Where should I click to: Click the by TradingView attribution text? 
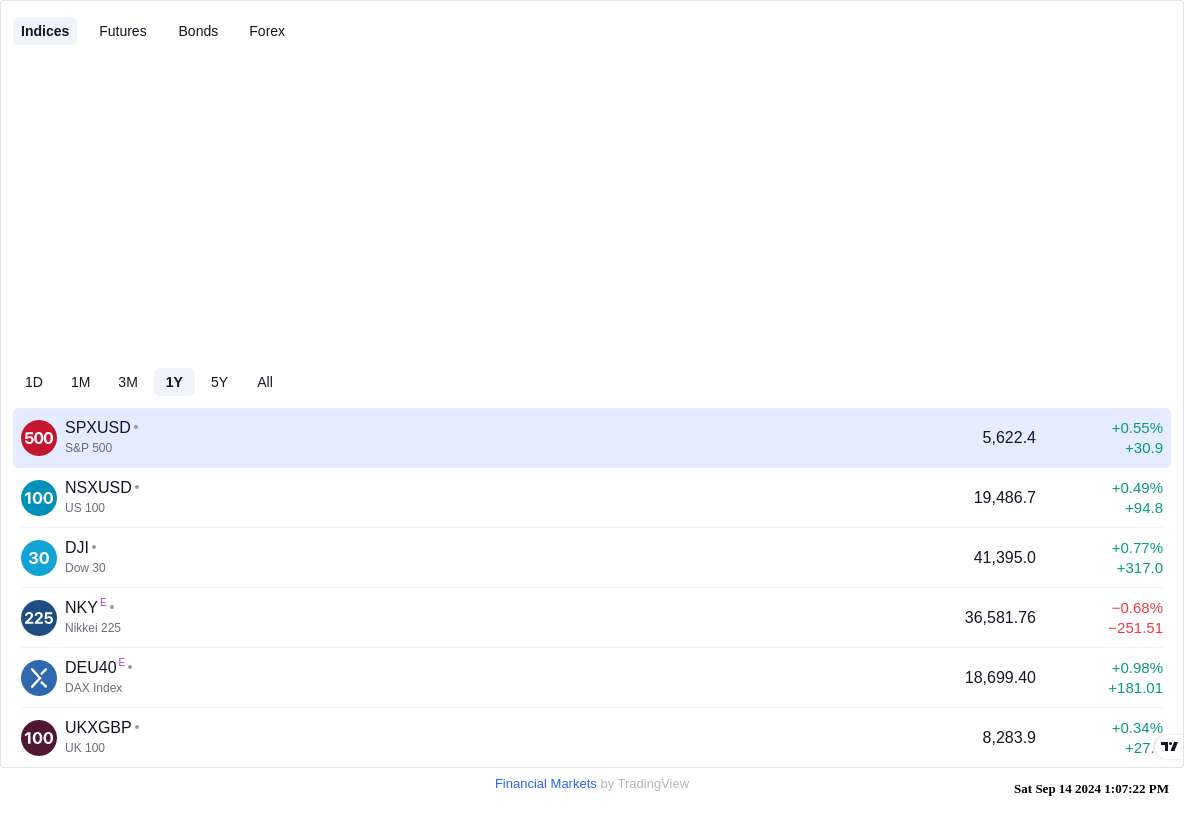click(x=645, y=784)
